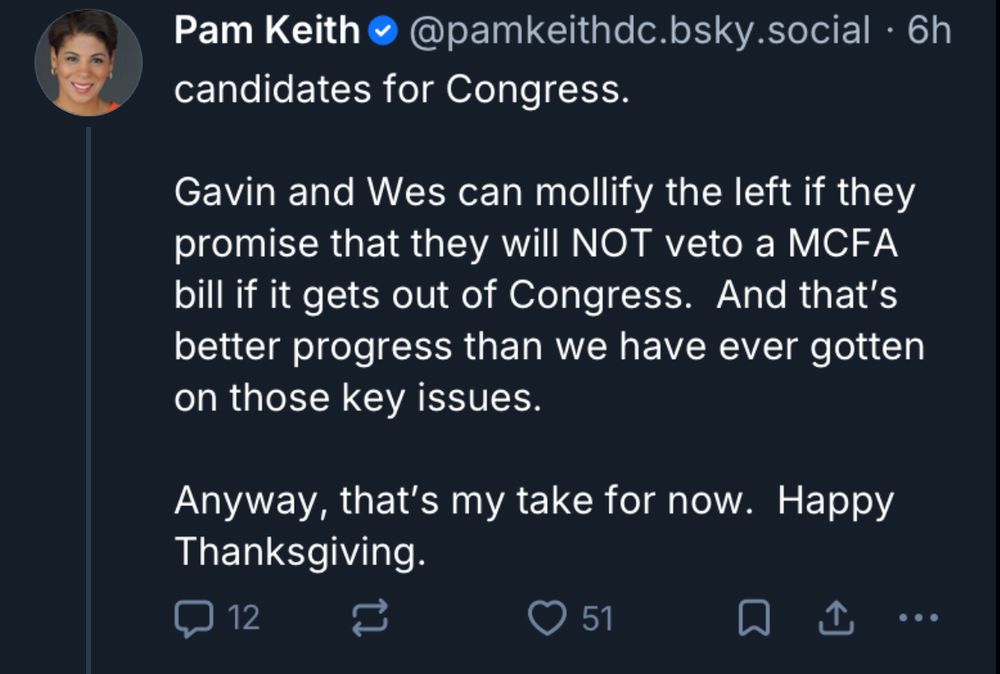Screen dimensions: 1000x674
Task: Repost this post using the repost icon
Action: [x=371, y=619]
